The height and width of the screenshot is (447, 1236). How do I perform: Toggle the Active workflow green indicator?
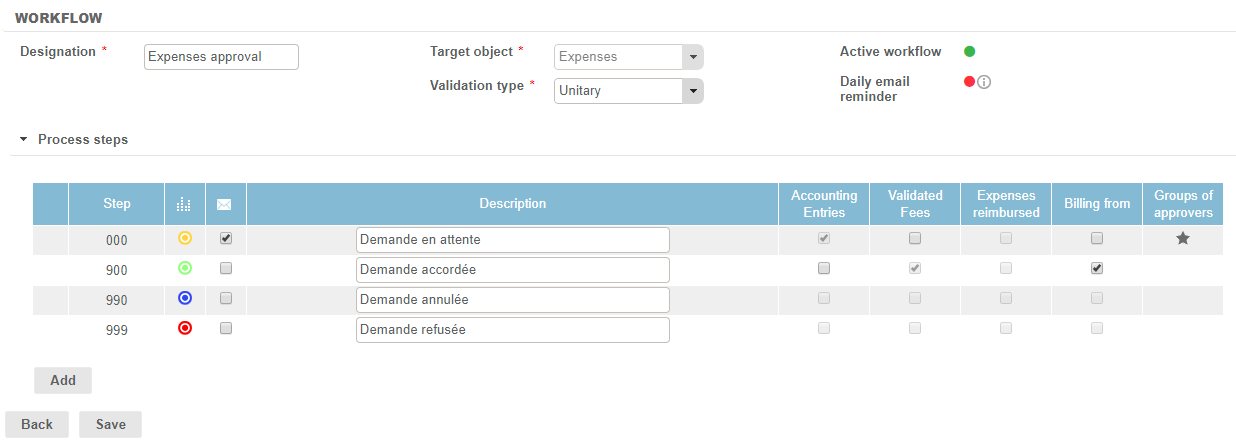(969, 52)
